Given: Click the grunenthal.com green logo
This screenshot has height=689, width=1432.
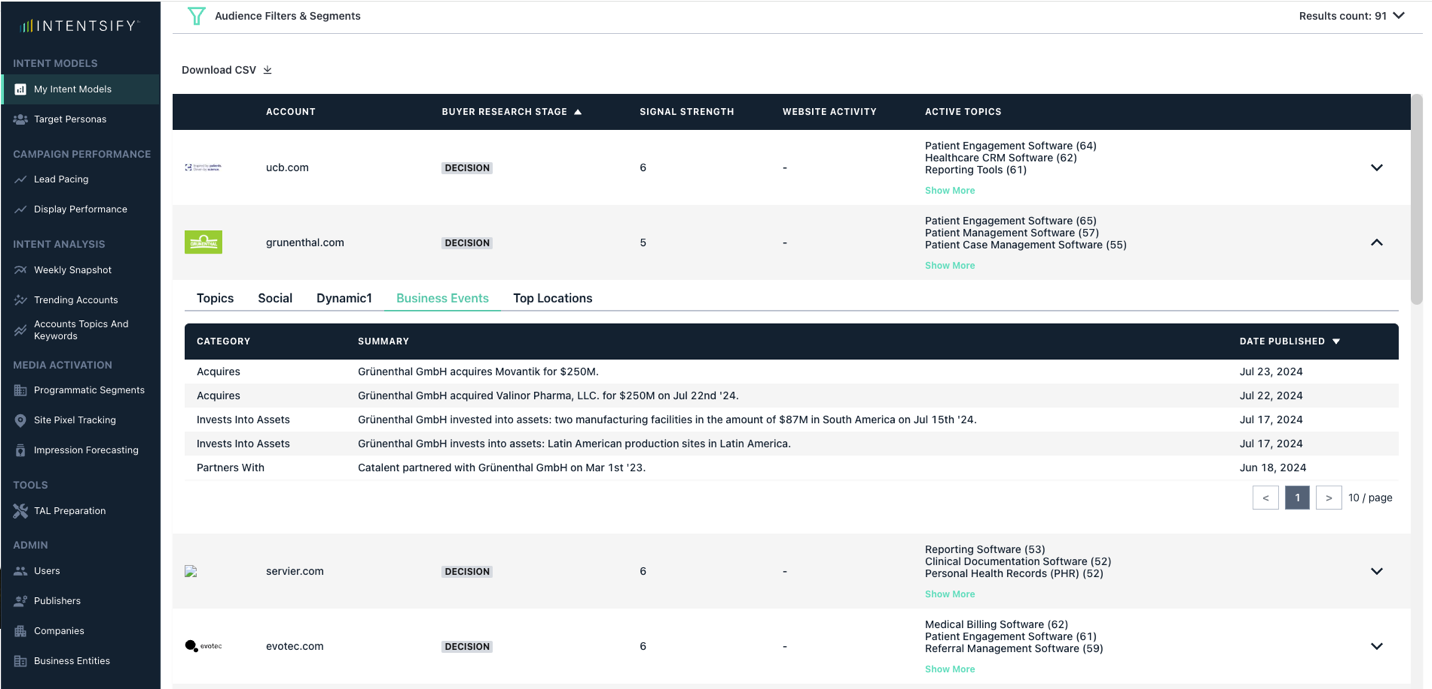Looking at the screenshot, I should 203,242.
